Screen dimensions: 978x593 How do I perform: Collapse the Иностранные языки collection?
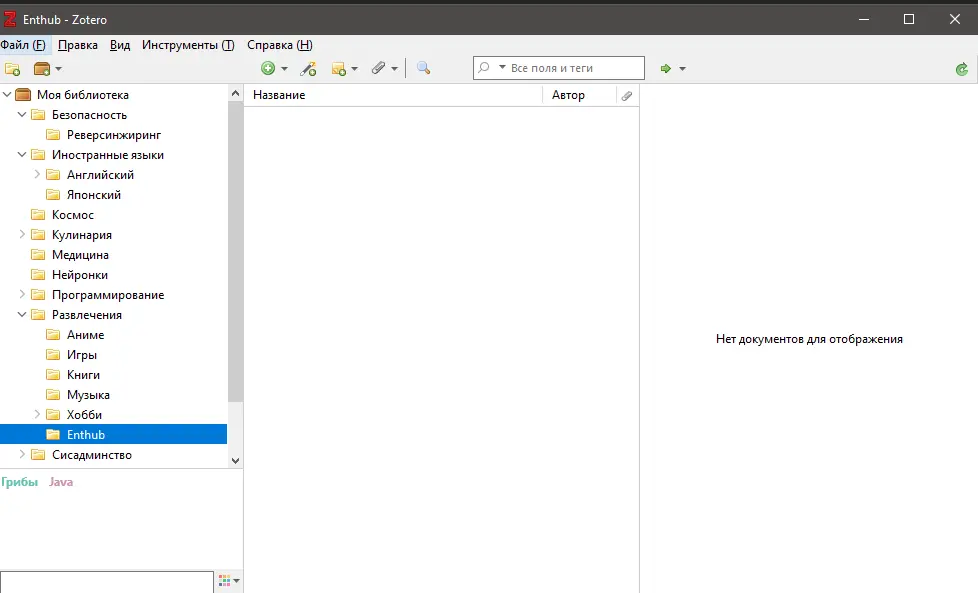[x=22, y=155]
